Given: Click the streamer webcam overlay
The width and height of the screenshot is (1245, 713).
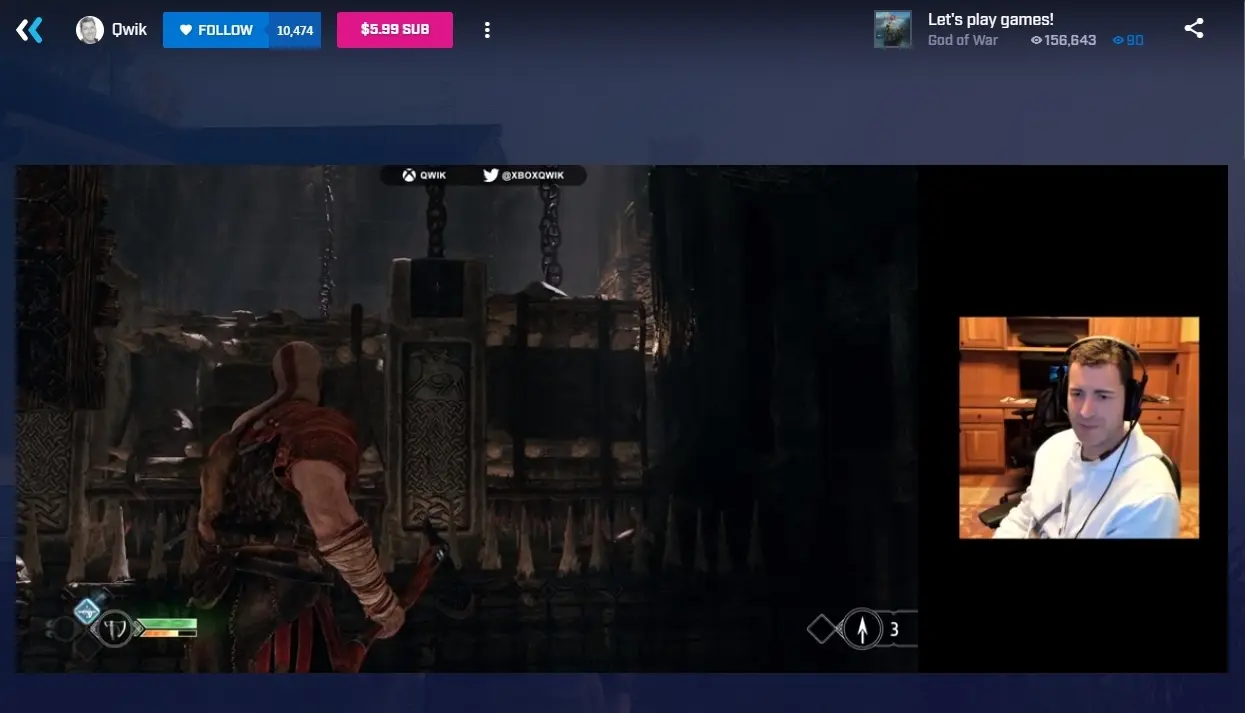Looking at the screenshot, I should point(1079,428).
